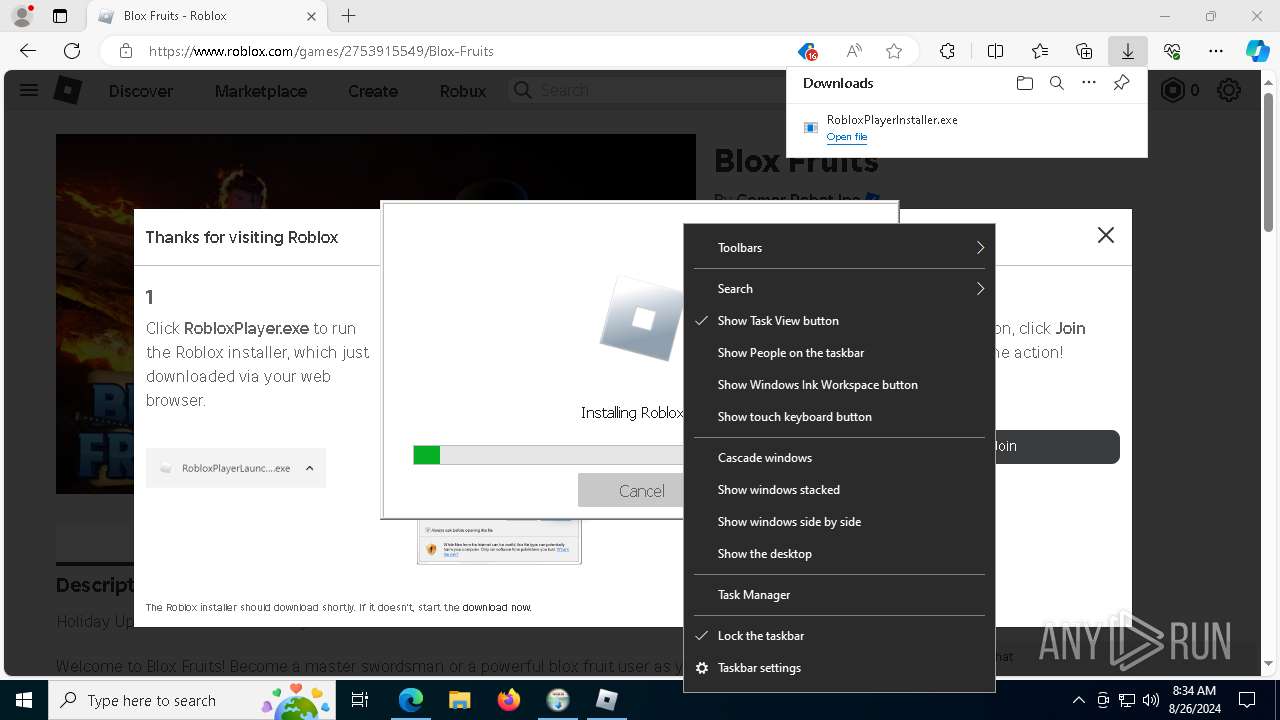The width and height of the screenshot is (1280, 720).
Task: Open the Favorites list icon
Action: (1040, 51)
